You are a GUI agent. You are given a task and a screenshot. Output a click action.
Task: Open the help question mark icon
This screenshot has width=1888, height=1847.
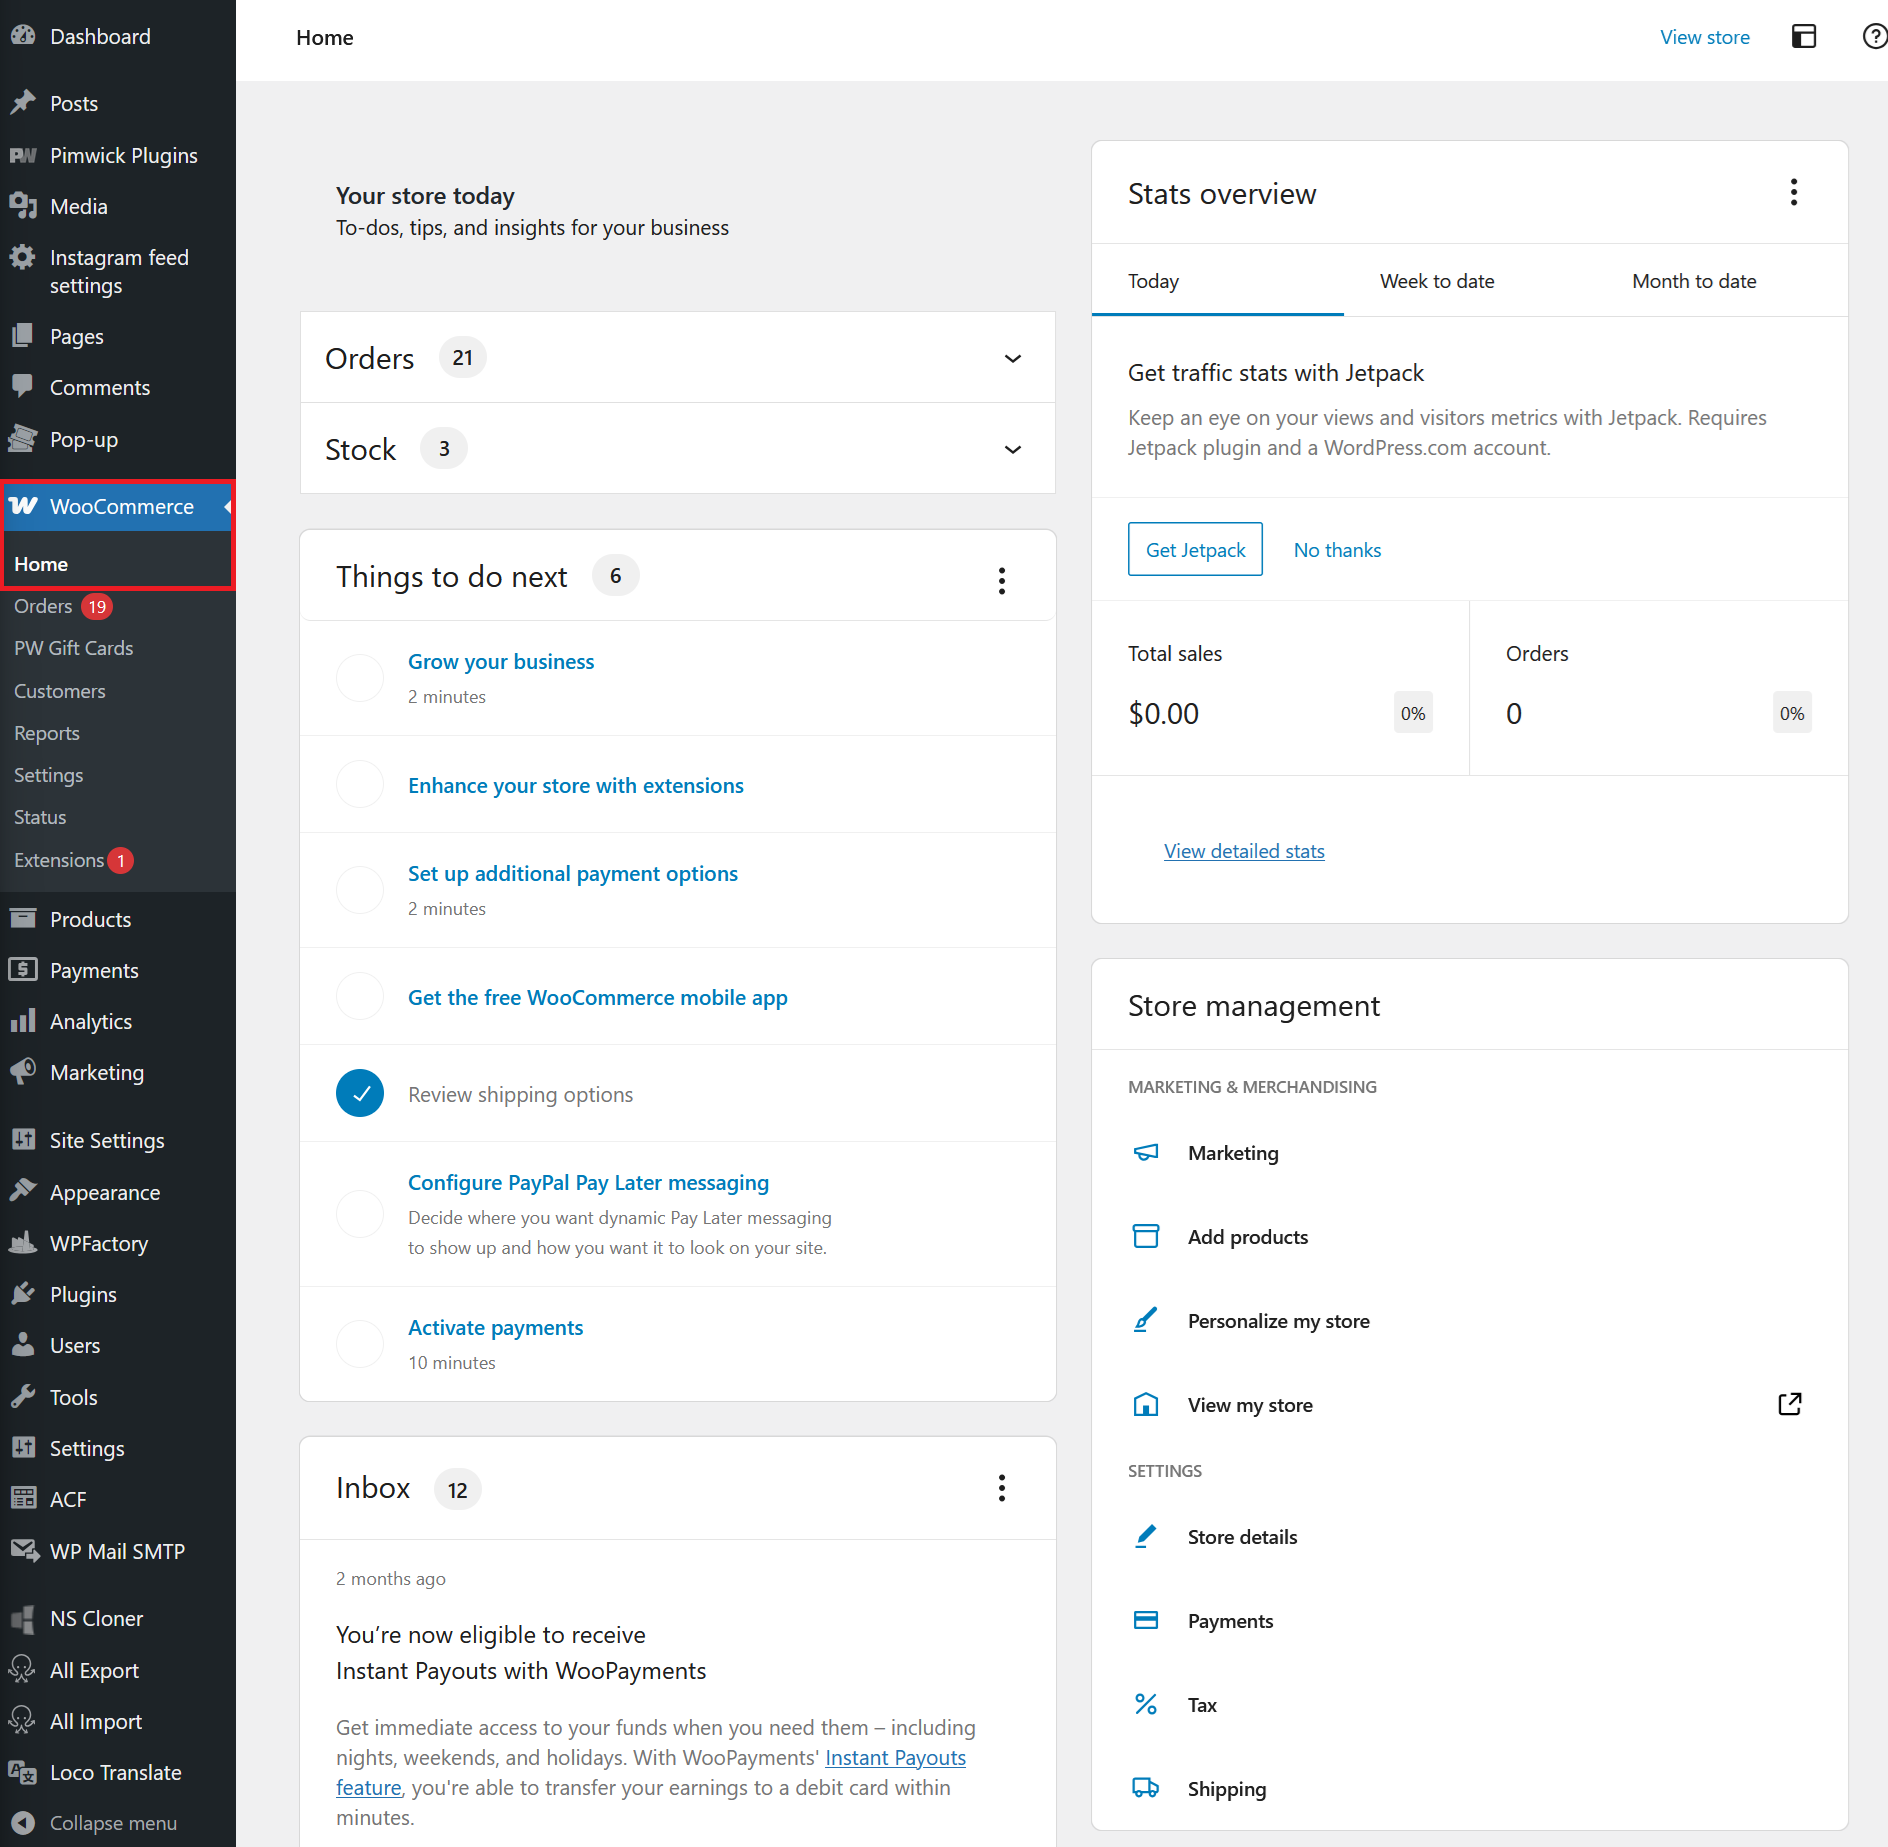click(x=1874, y=37)
